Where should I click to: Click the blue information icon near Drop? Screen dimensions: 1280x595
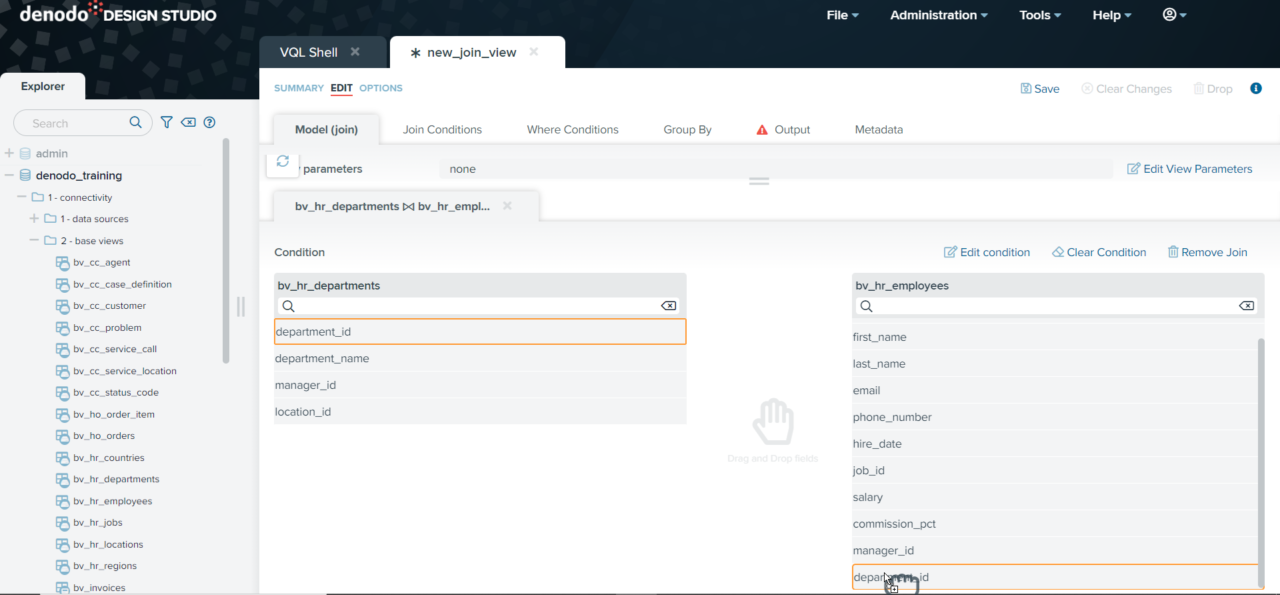(1256, 89)
